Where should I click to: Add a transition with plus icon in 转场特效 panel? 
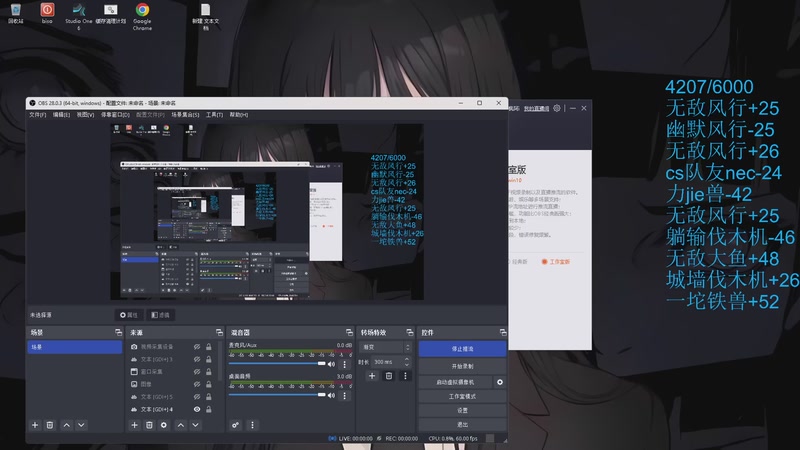point(372,376)
